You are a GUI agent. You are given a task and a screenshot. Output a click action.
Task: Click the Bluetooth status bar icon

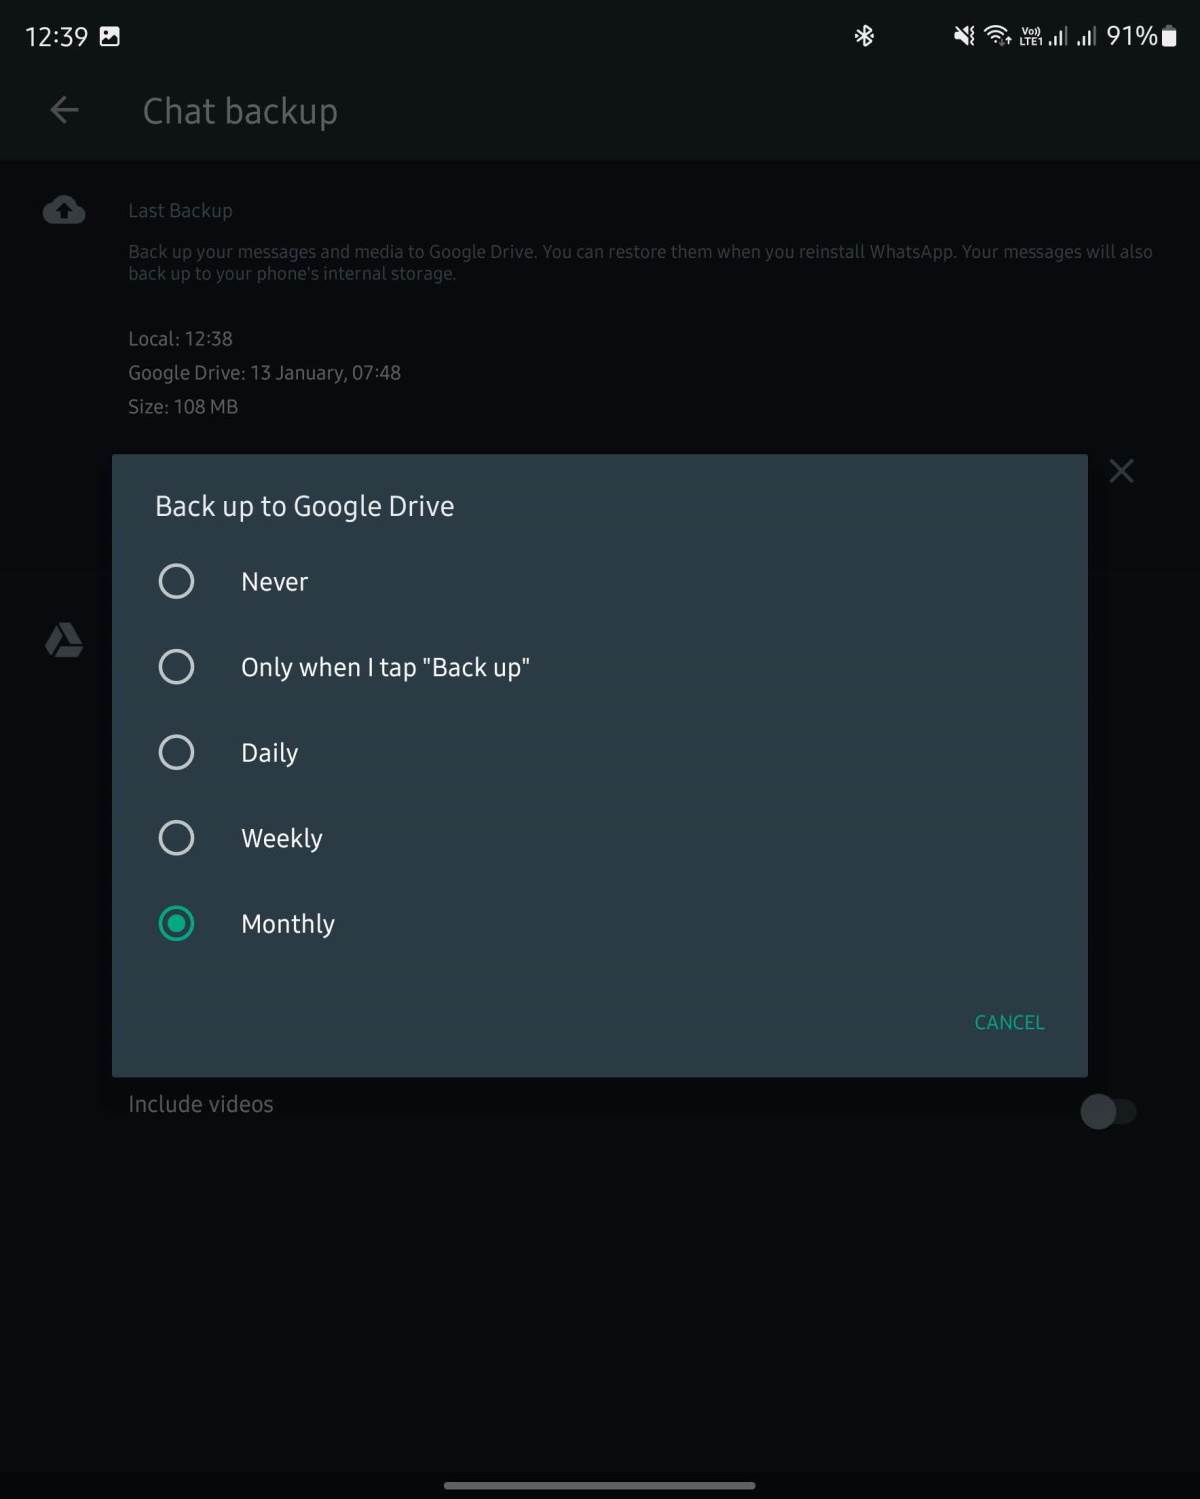coord(864,36)
